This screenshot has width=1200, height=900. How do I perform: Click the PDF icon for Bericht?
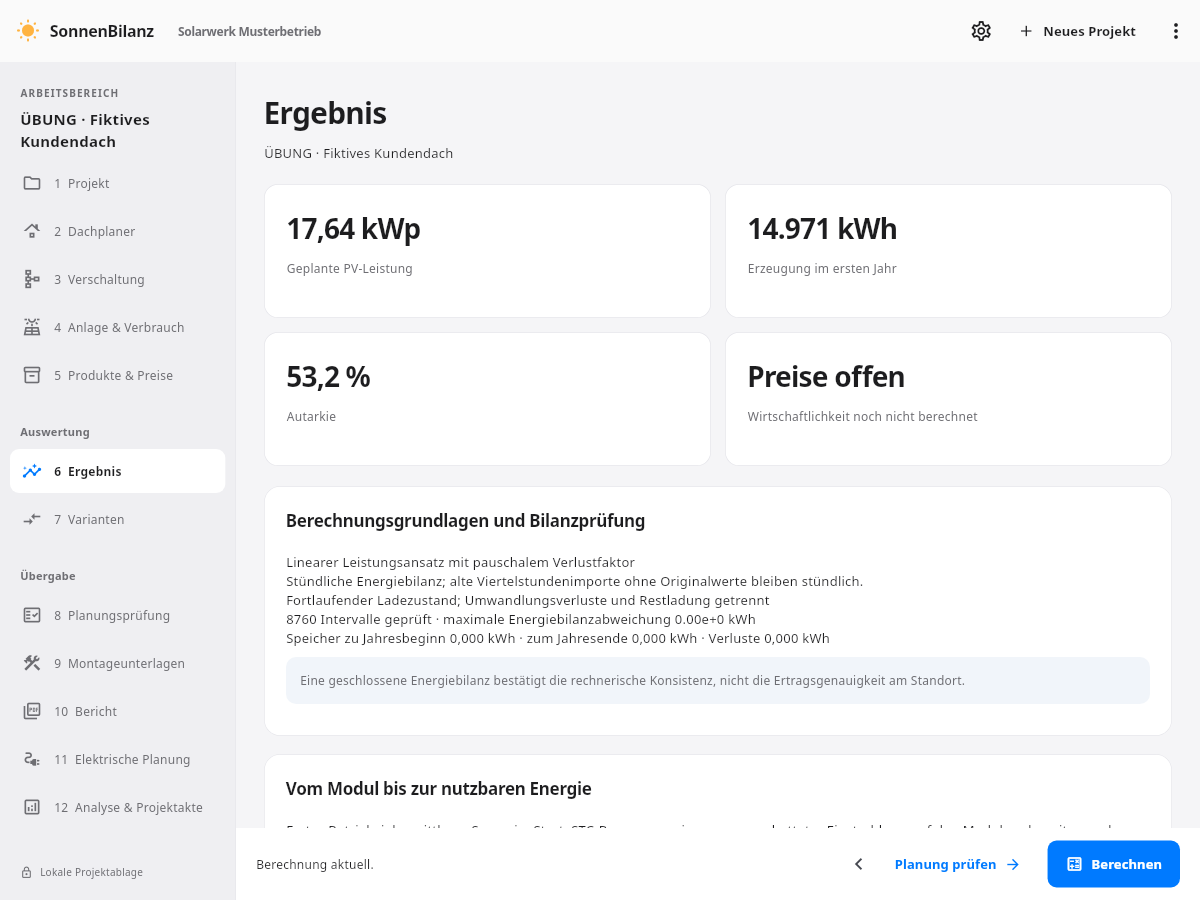tap(32, 711)
